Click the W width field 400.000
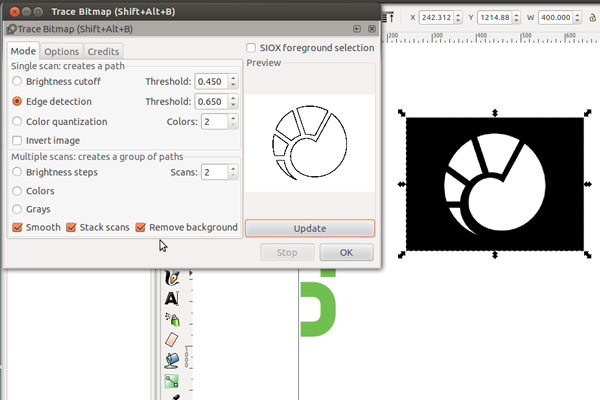This screenshot has height=400, width=600. (x=556, y=18)
